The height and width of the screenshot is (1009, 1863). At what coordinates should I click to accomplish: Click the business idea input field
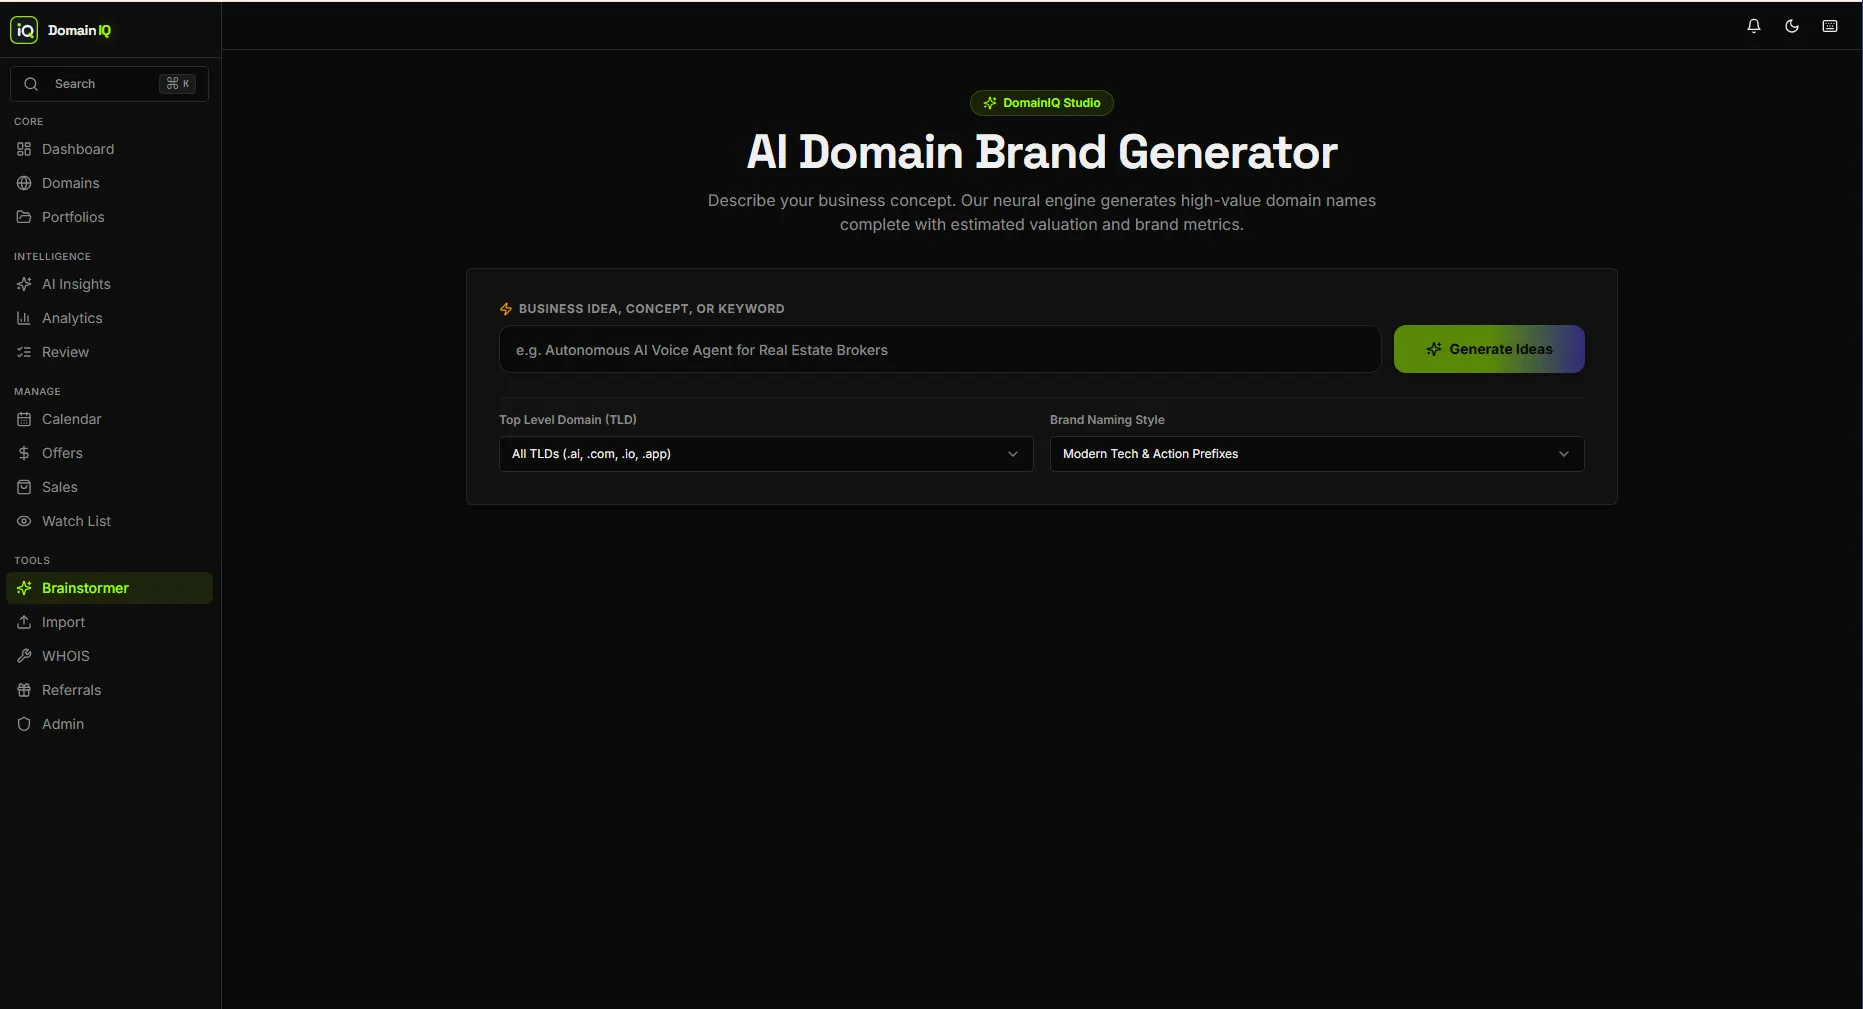[940, 350]
